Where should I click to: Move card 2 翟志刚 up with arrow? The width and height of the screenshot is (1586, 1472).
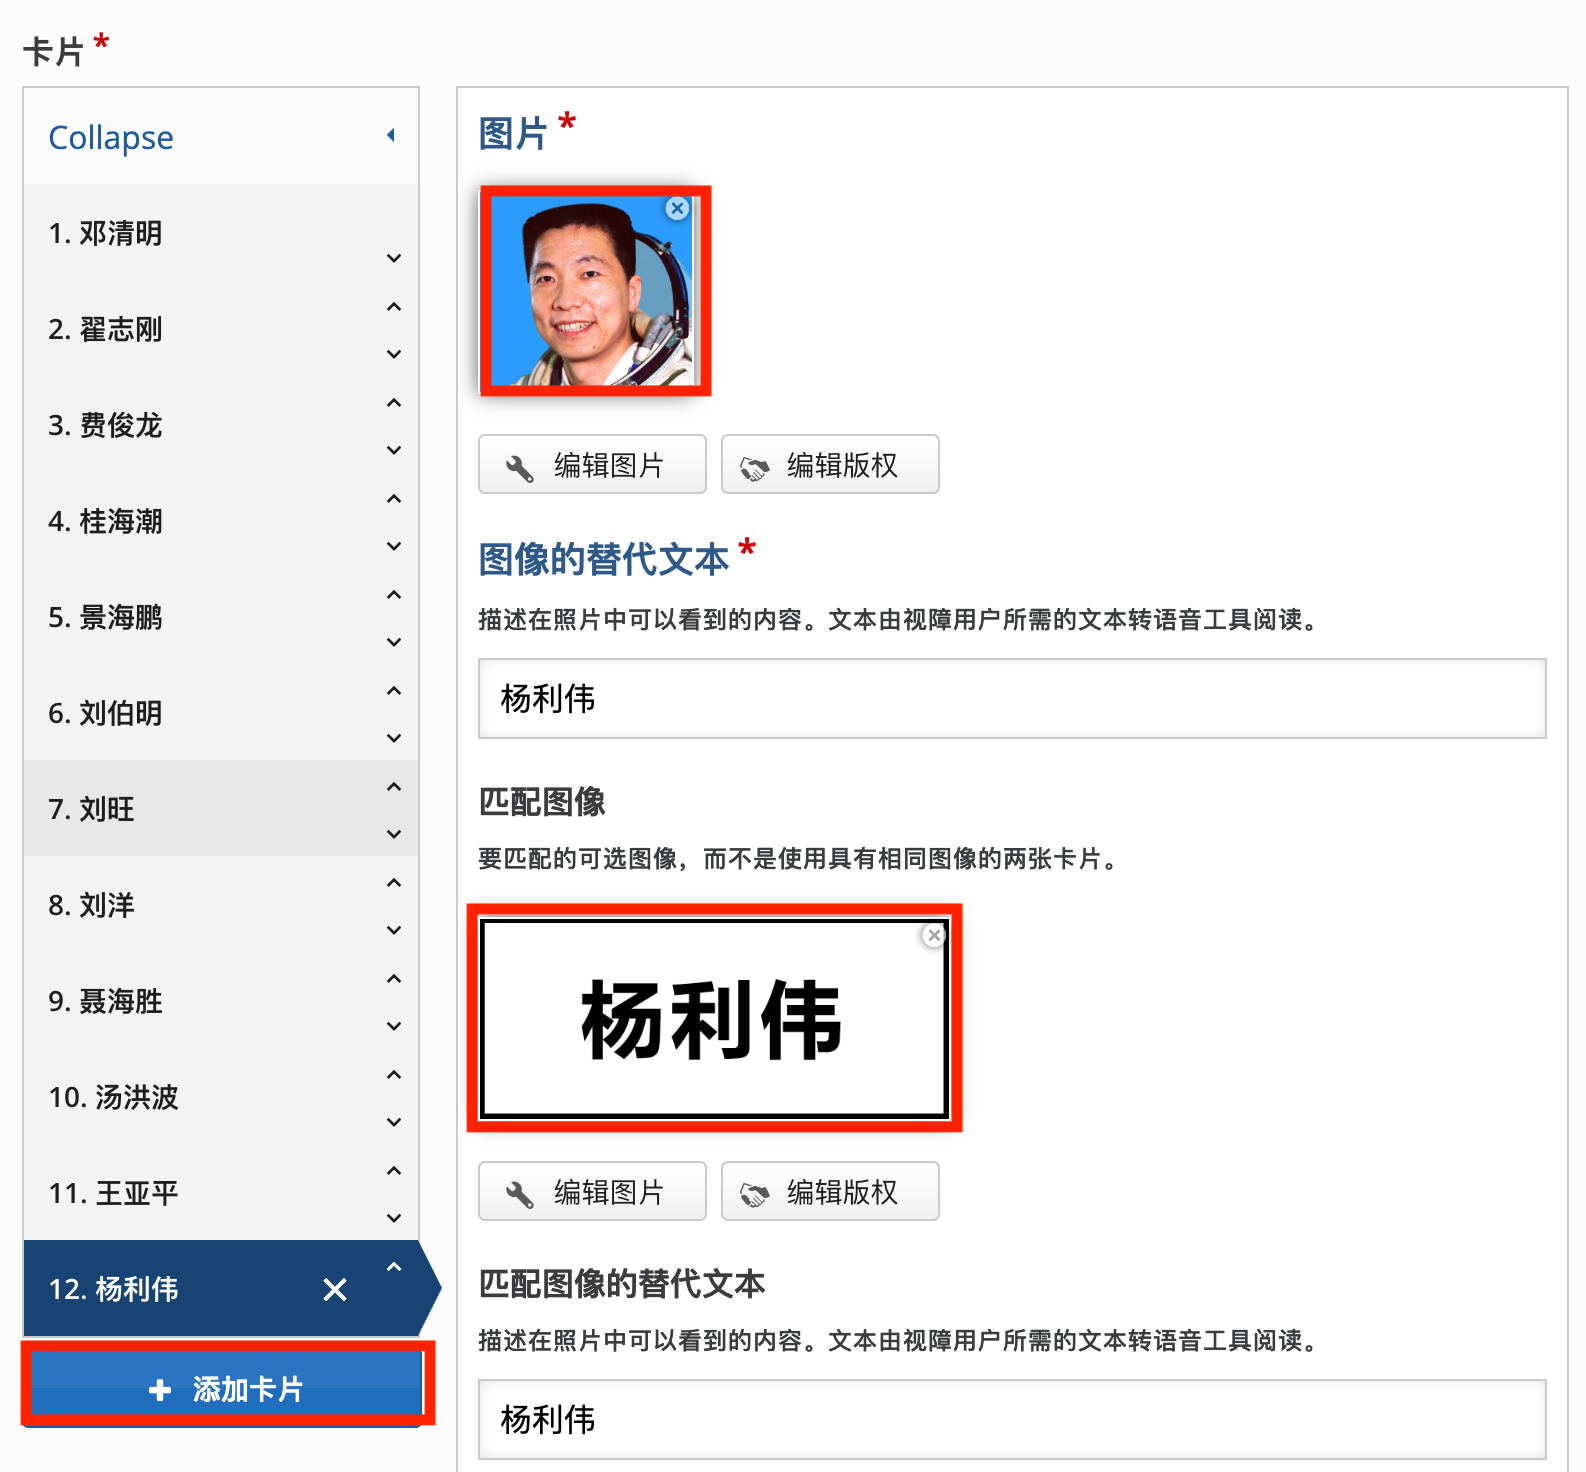pos(394,307)
